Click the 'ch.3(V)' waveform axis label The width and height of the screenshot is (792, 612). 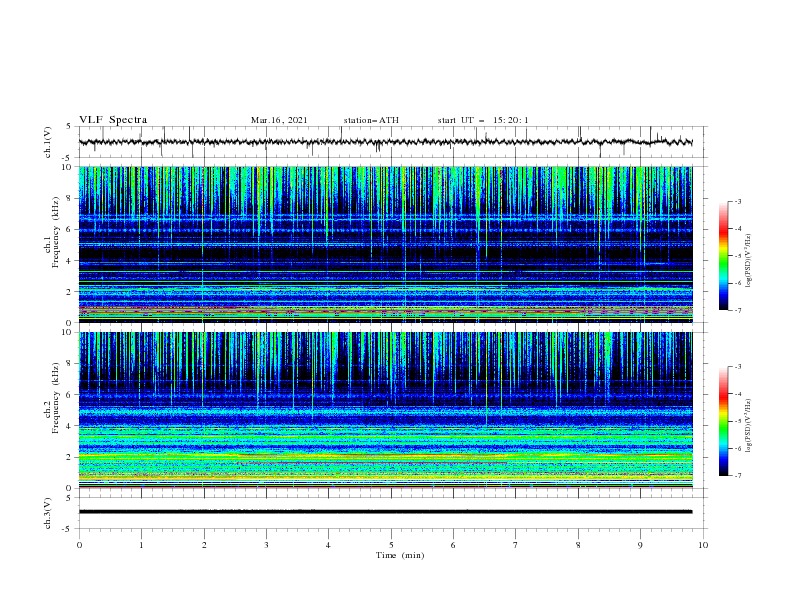tap(48, 513)
